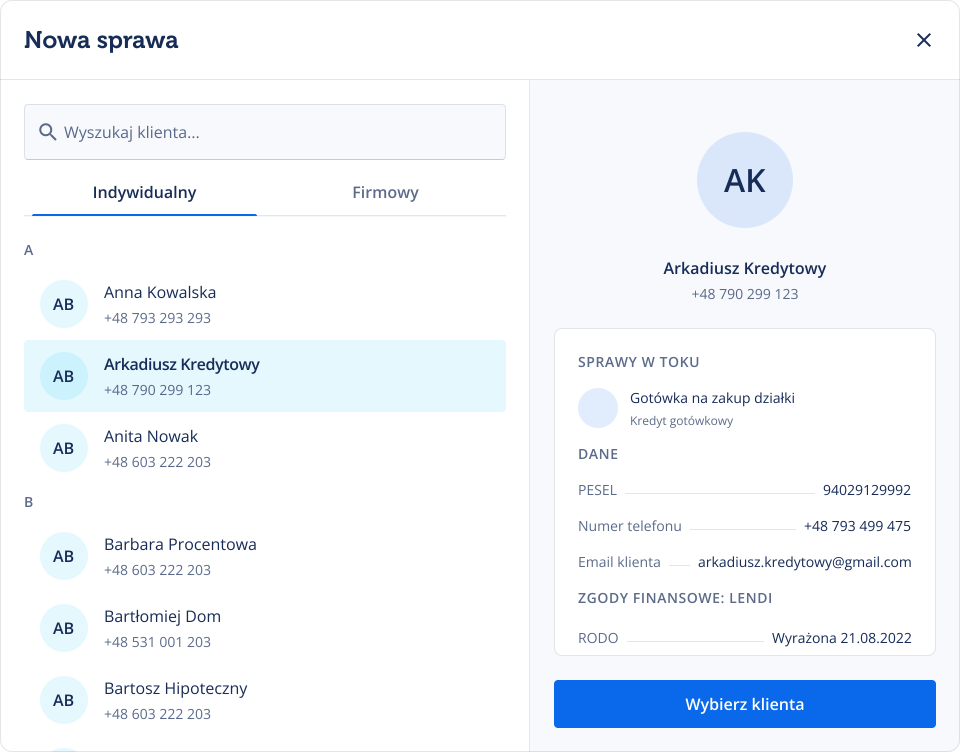
Task: Click the email arkadiusz.kredytowy@gmail.com
Action: 804,562
